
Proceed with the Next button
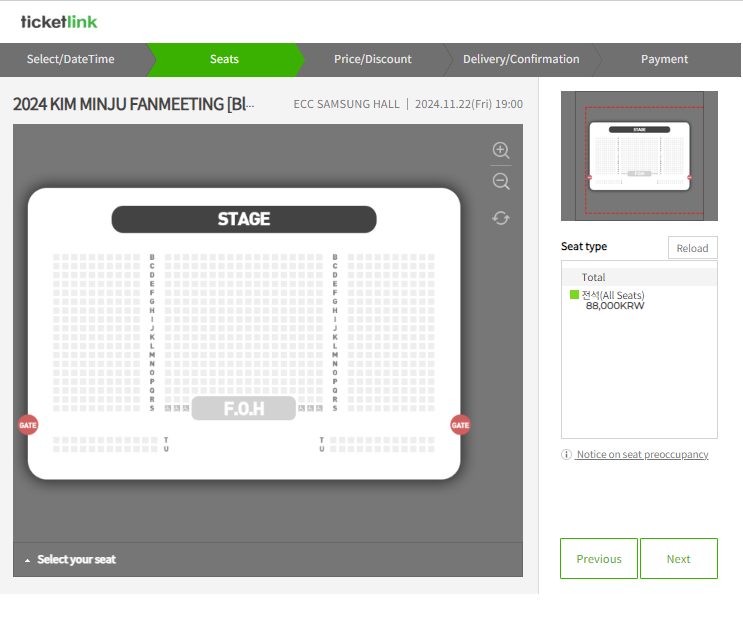click(679, 559)
